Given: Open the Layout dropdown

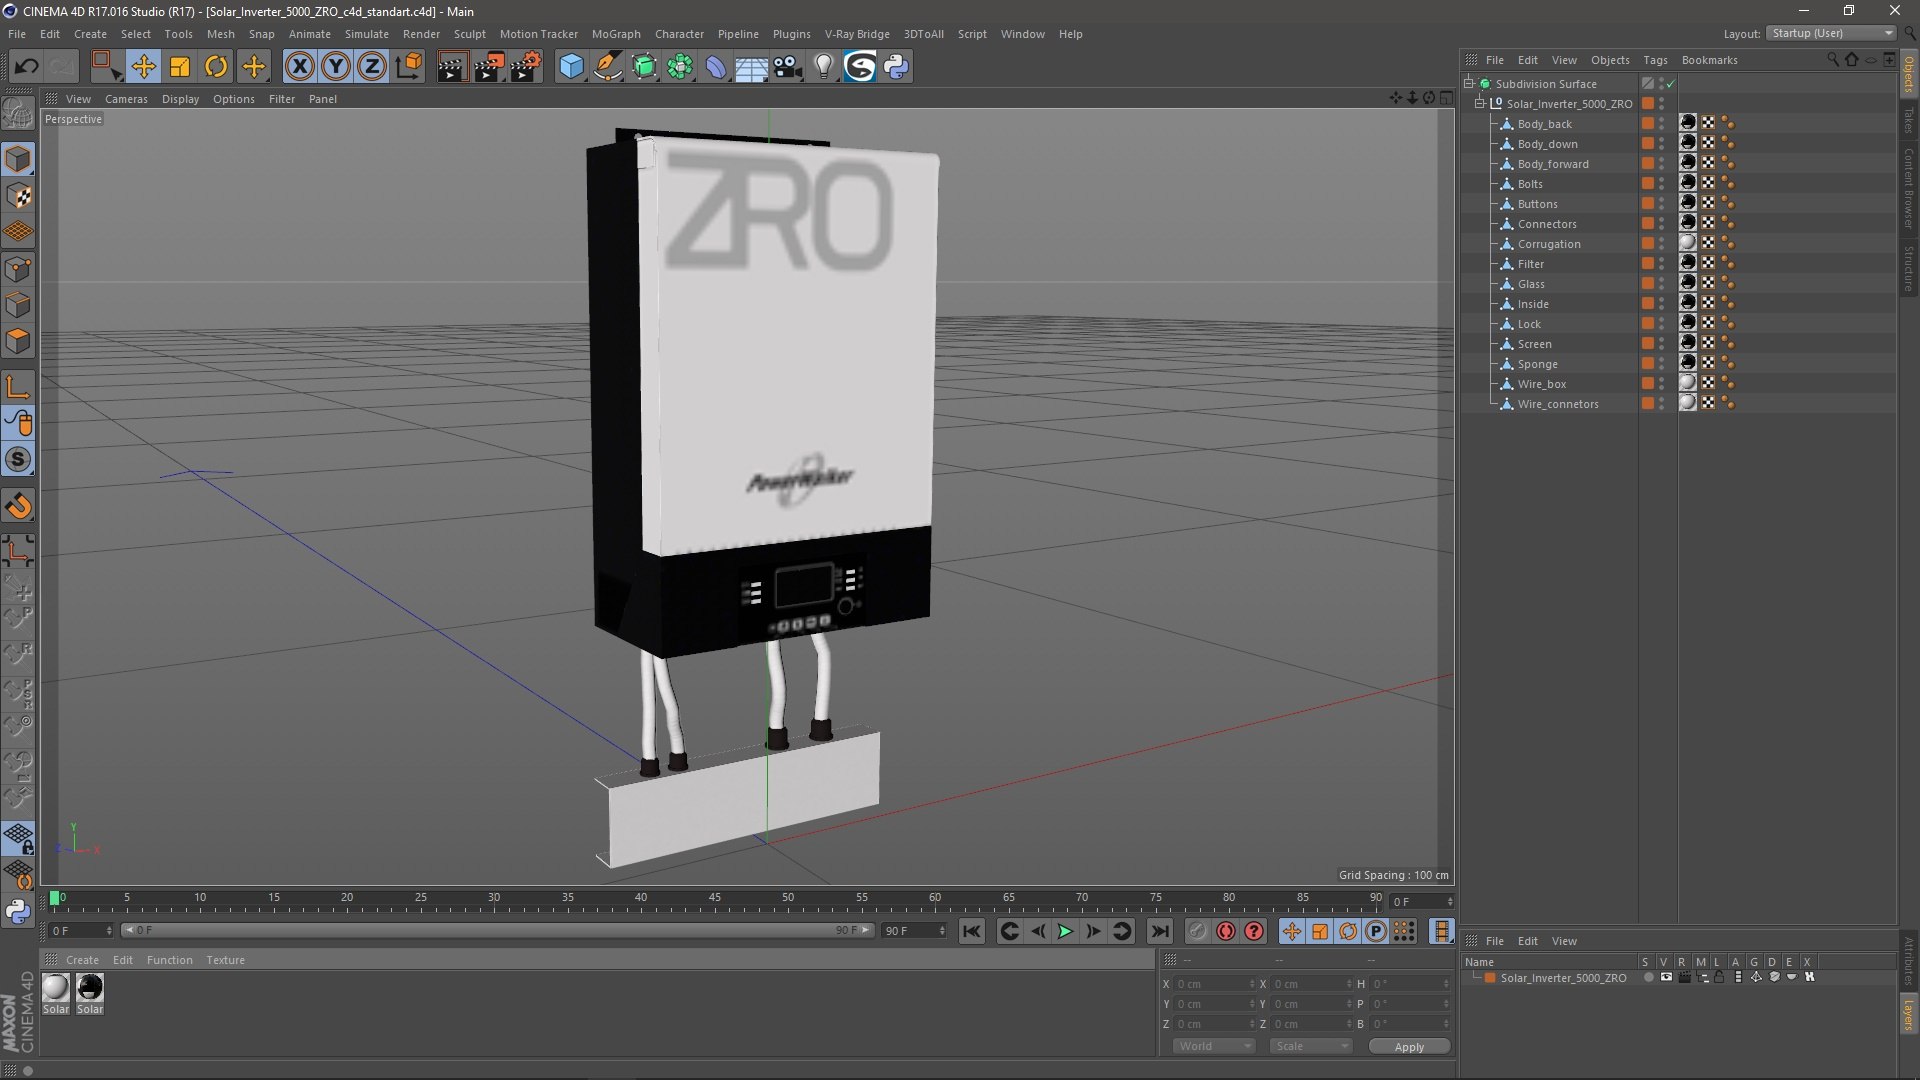Looking at the screenshot, I should (x=1832, y=33).
